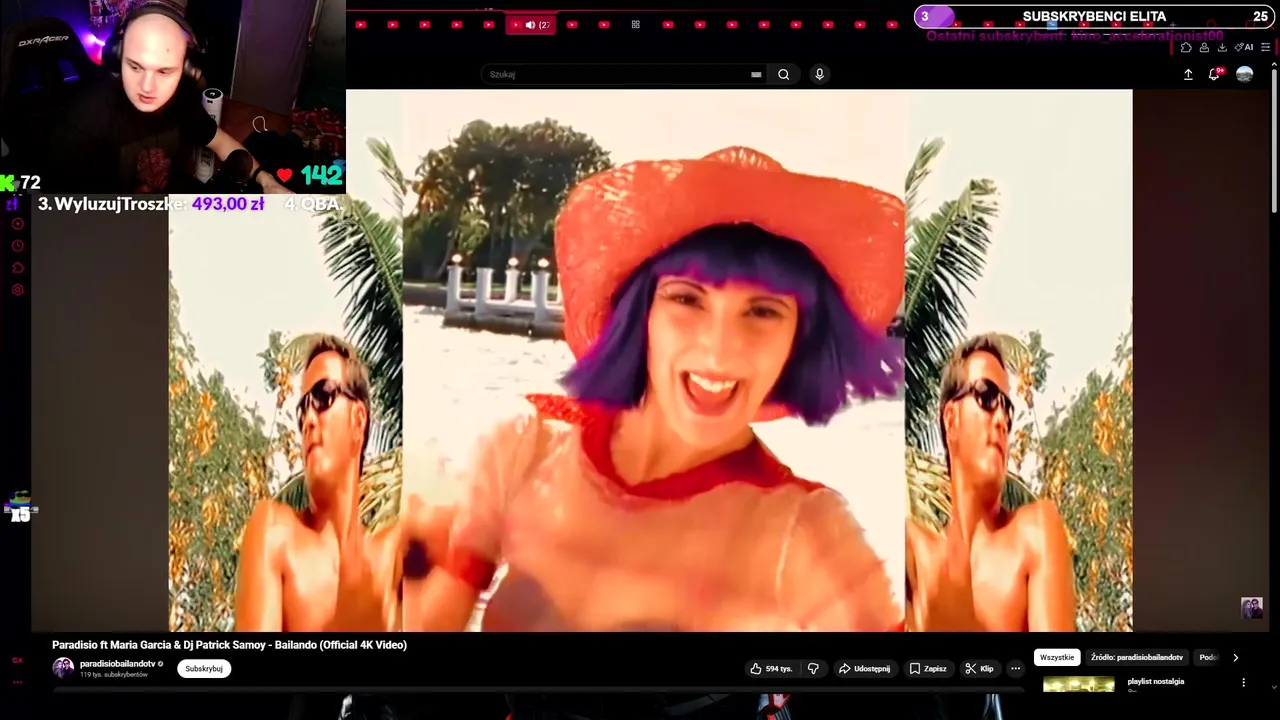Click the clock history icon in left sidebar
Screen dimensions: 1280x720
click(17, 246)
